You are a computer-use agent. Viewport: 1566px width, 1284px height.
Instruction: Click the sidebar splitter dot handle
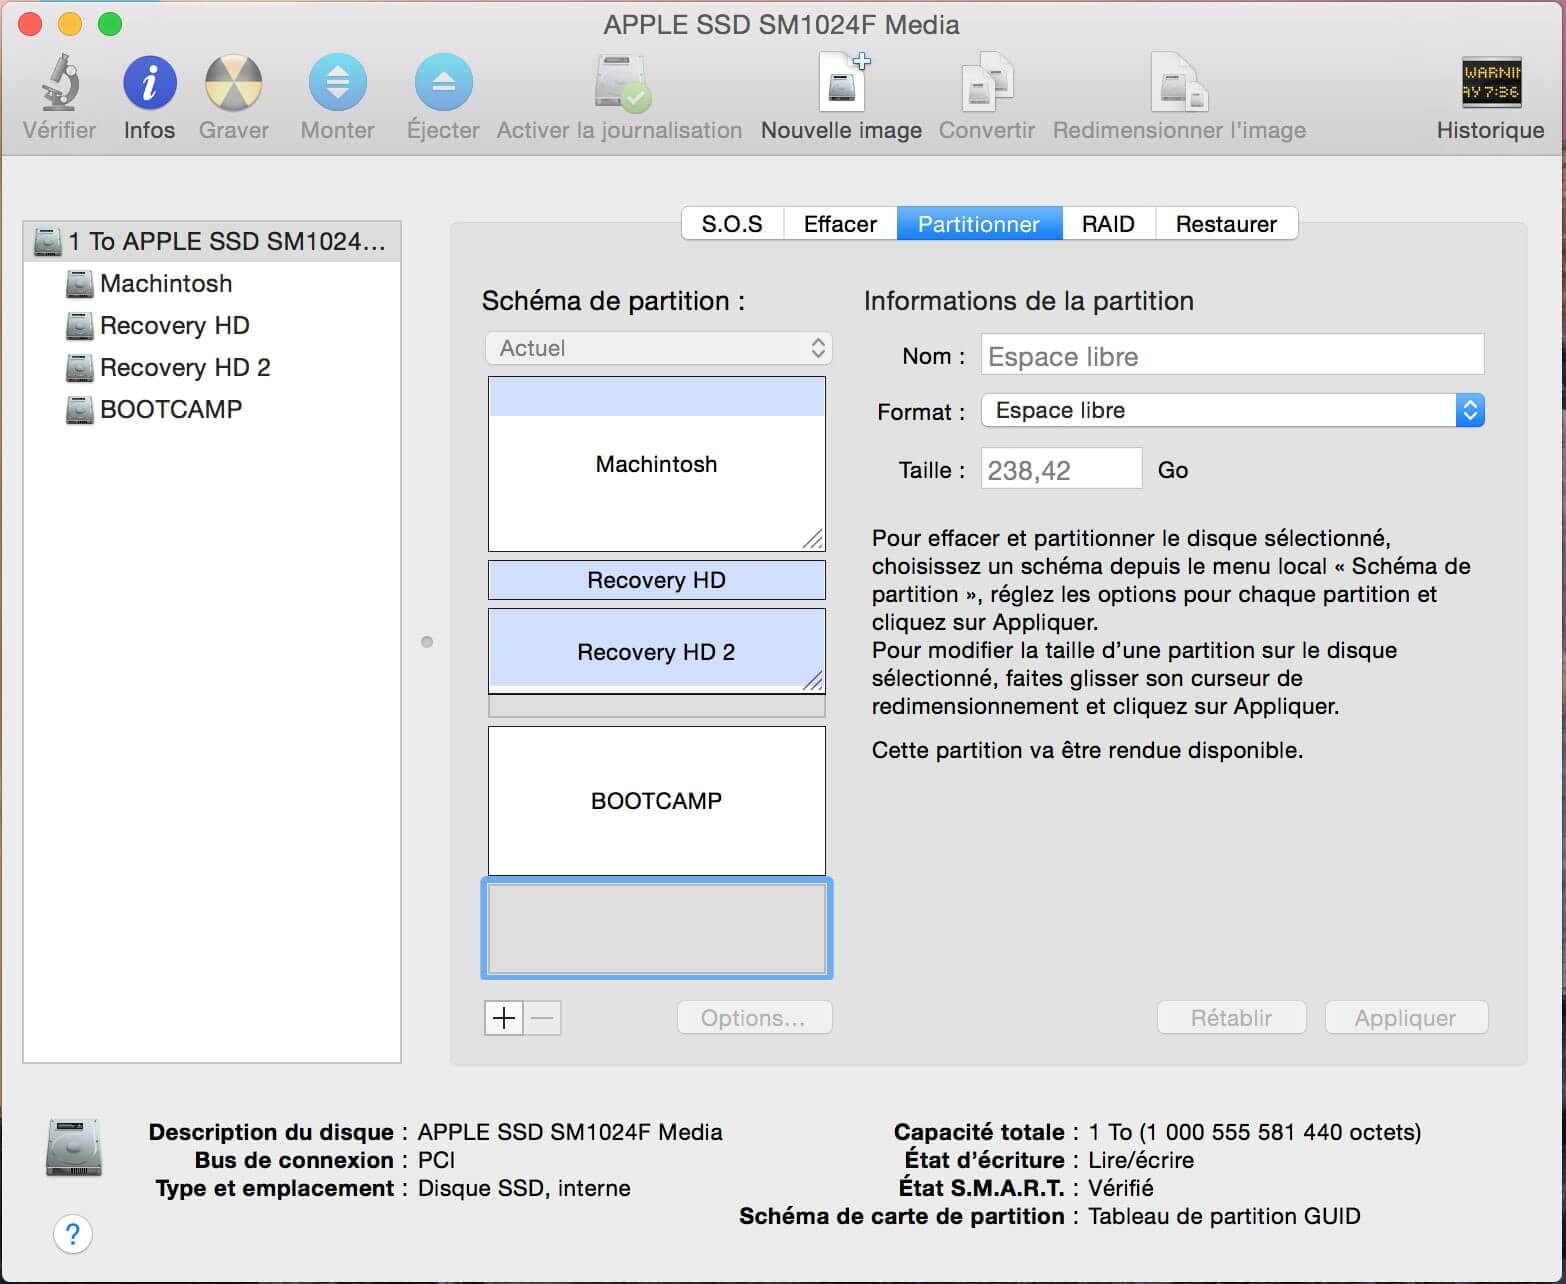[x=427, y=642]
